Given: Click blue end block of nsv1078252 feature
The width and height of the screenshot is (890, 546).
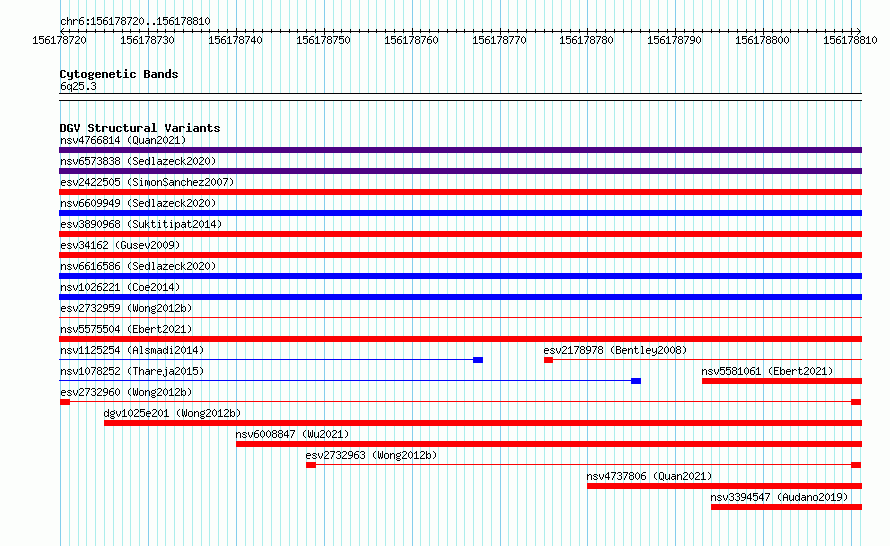Looking at the screenshot, I should tap(636, 381).
